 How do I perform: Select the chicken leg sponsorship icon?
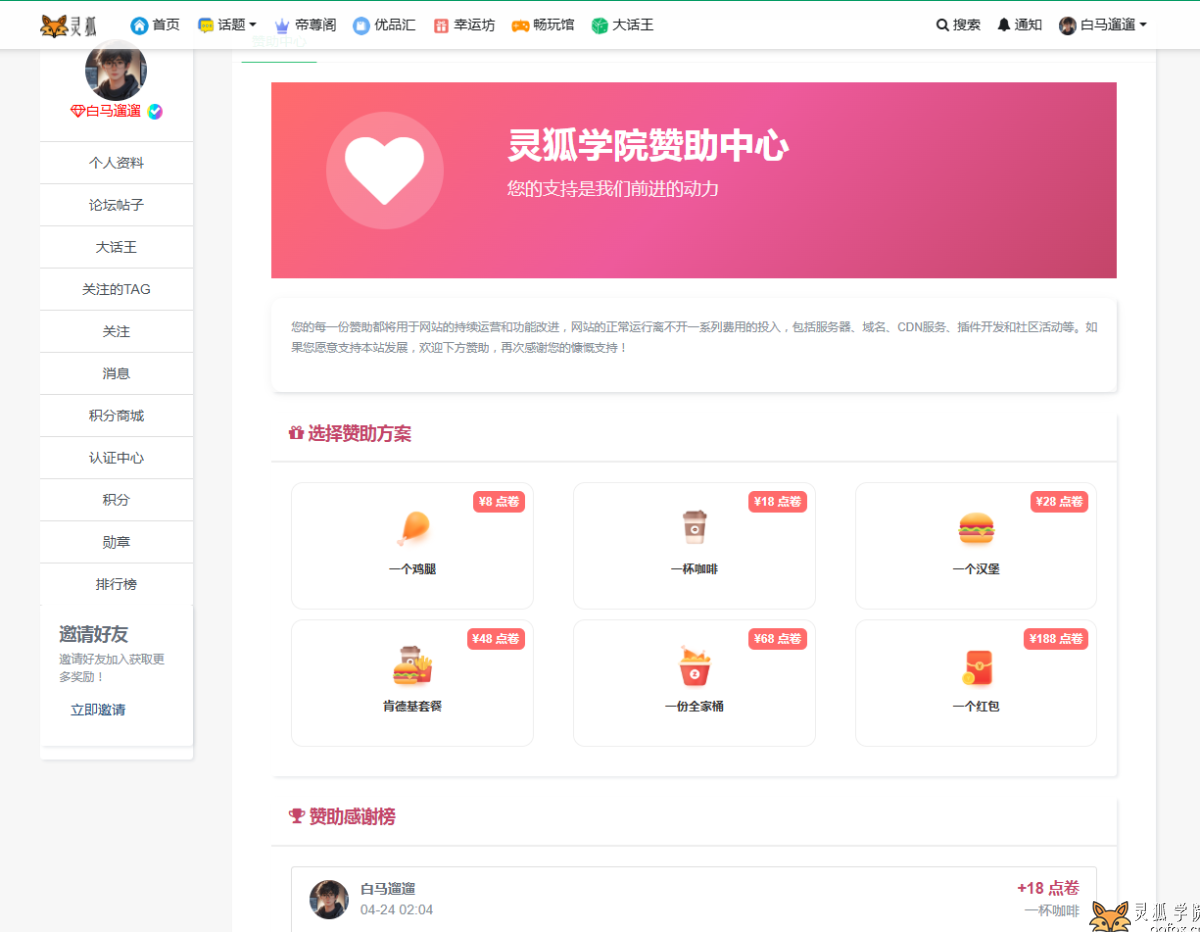[x=412, y=528]
